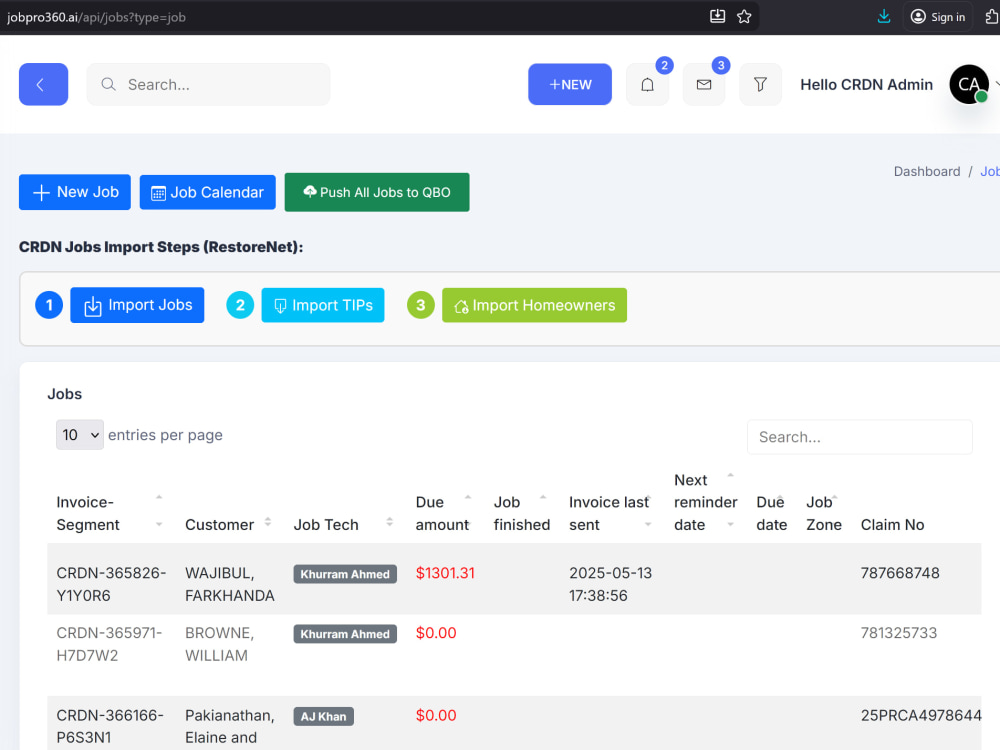Viewport: 1000px width, 750px height.
Task: Click due amount $1301.31
Action: 445,573
